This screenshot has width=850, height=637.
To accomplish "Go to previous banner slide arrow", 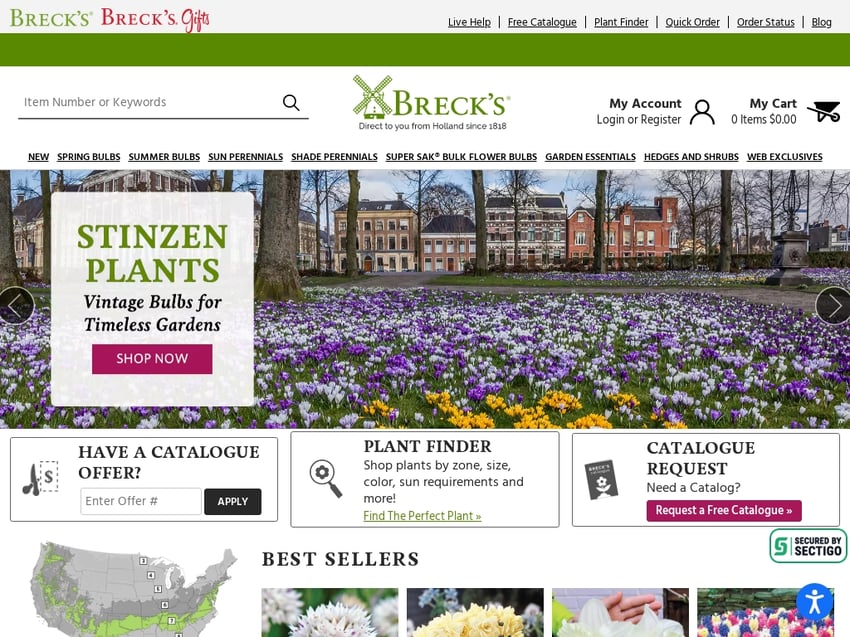I will [x=15, y=306].
